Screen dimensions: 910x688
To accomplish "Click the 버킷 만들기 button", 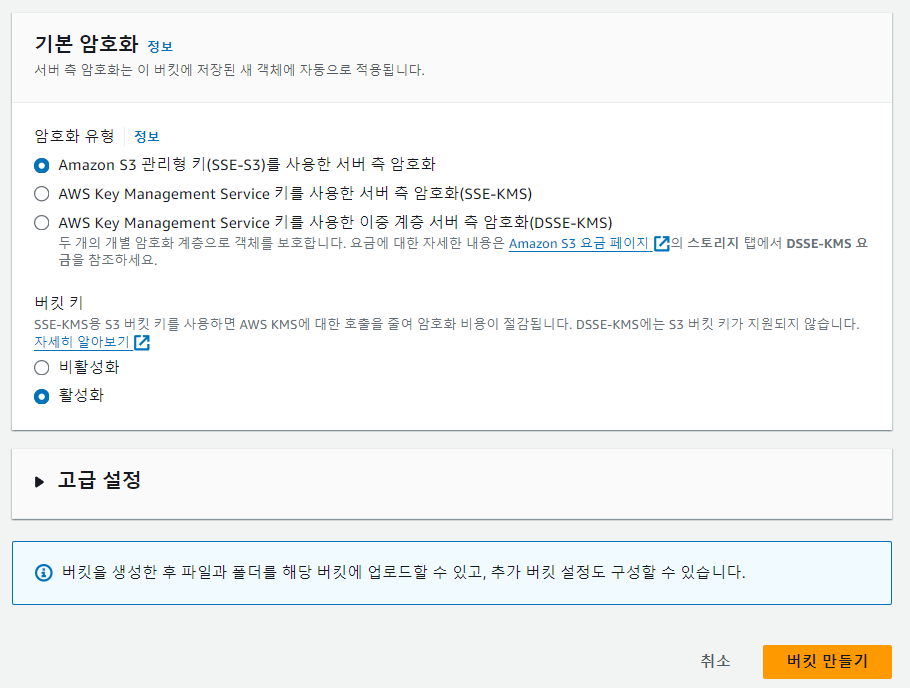I will pyautogui.click(x=827, y=661).
